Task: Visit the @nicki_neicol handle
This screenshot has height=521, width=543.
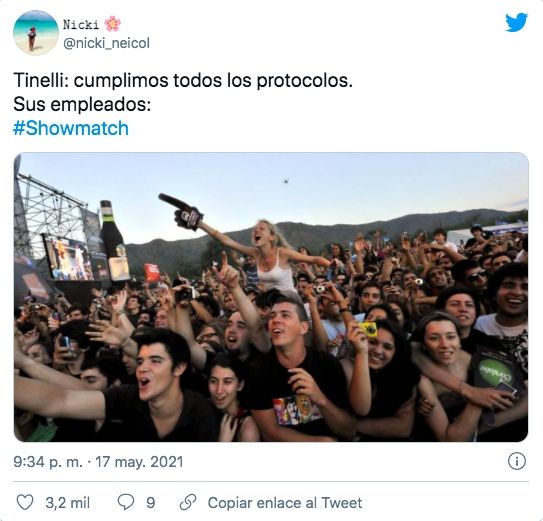Action: (x=107, y=43)
